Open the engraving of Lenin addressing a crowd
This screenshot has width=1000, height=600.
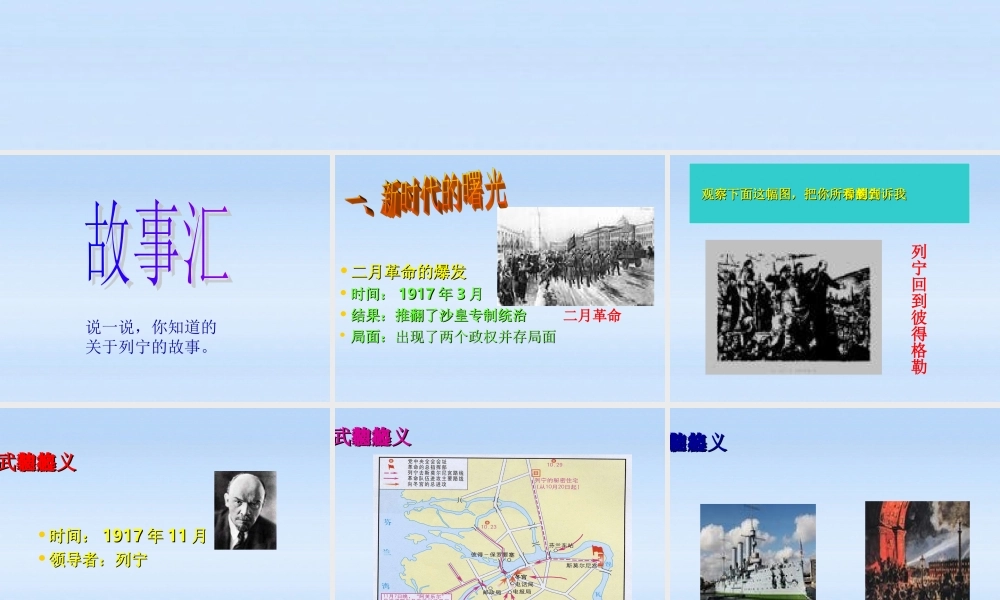793,307
